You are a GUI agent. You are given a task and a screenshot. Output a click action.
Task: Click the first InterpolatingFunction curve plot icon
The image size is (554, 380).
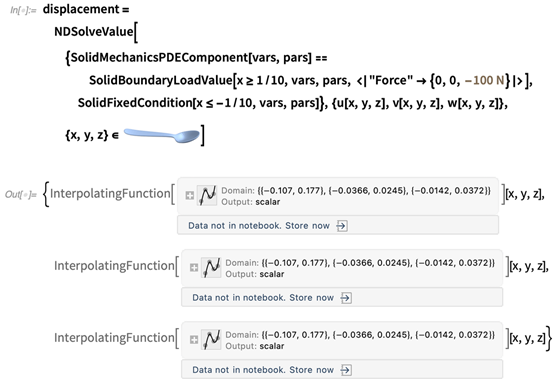[x=207, y=196]
